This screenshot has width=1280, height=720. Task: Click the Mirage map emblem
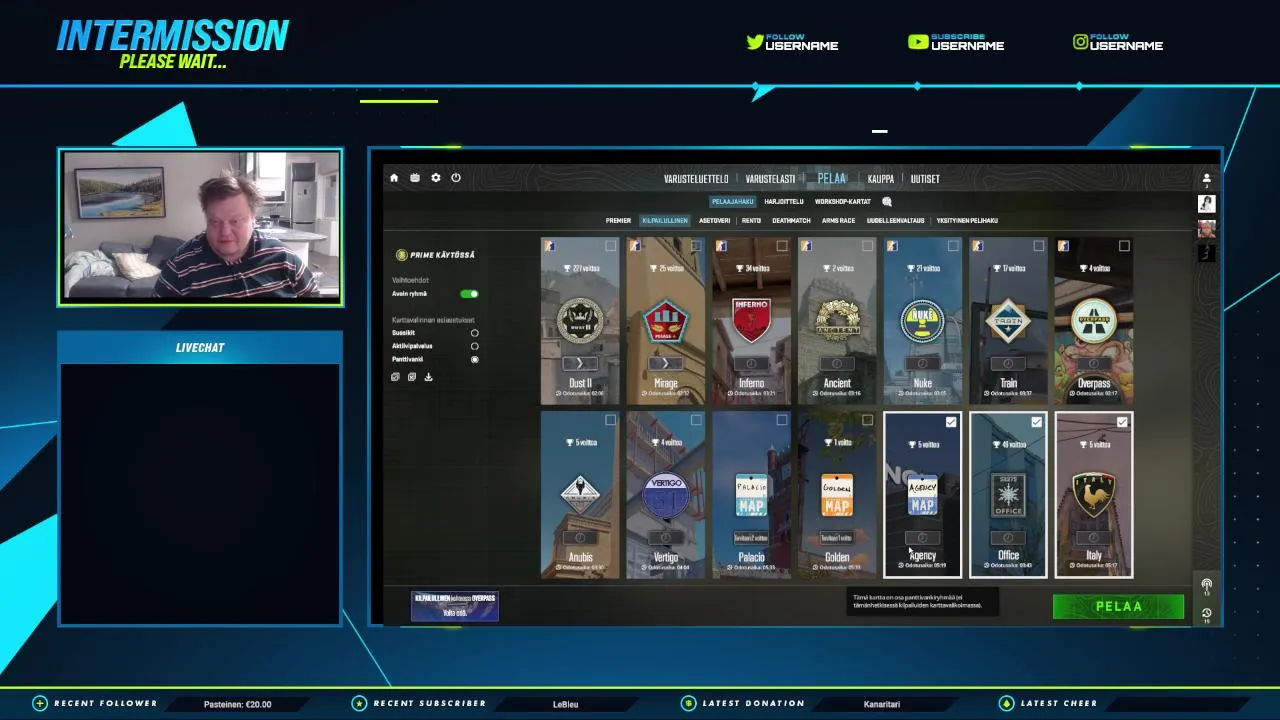tap(666, 320)
